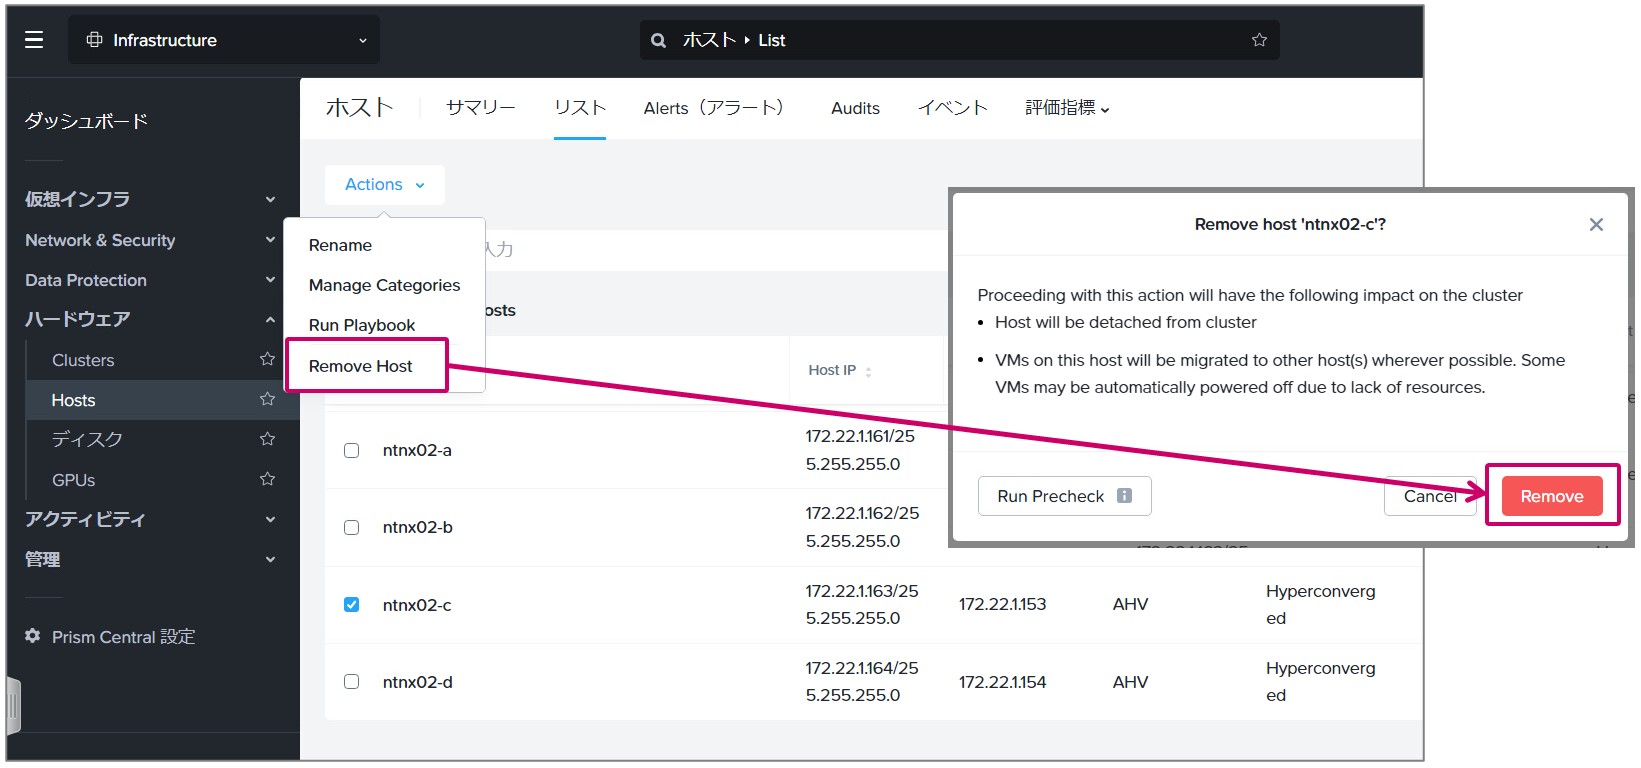Open the 評価指標 dropdown tab
This screenshot has height=768, width=1641.
point(1067,108)
